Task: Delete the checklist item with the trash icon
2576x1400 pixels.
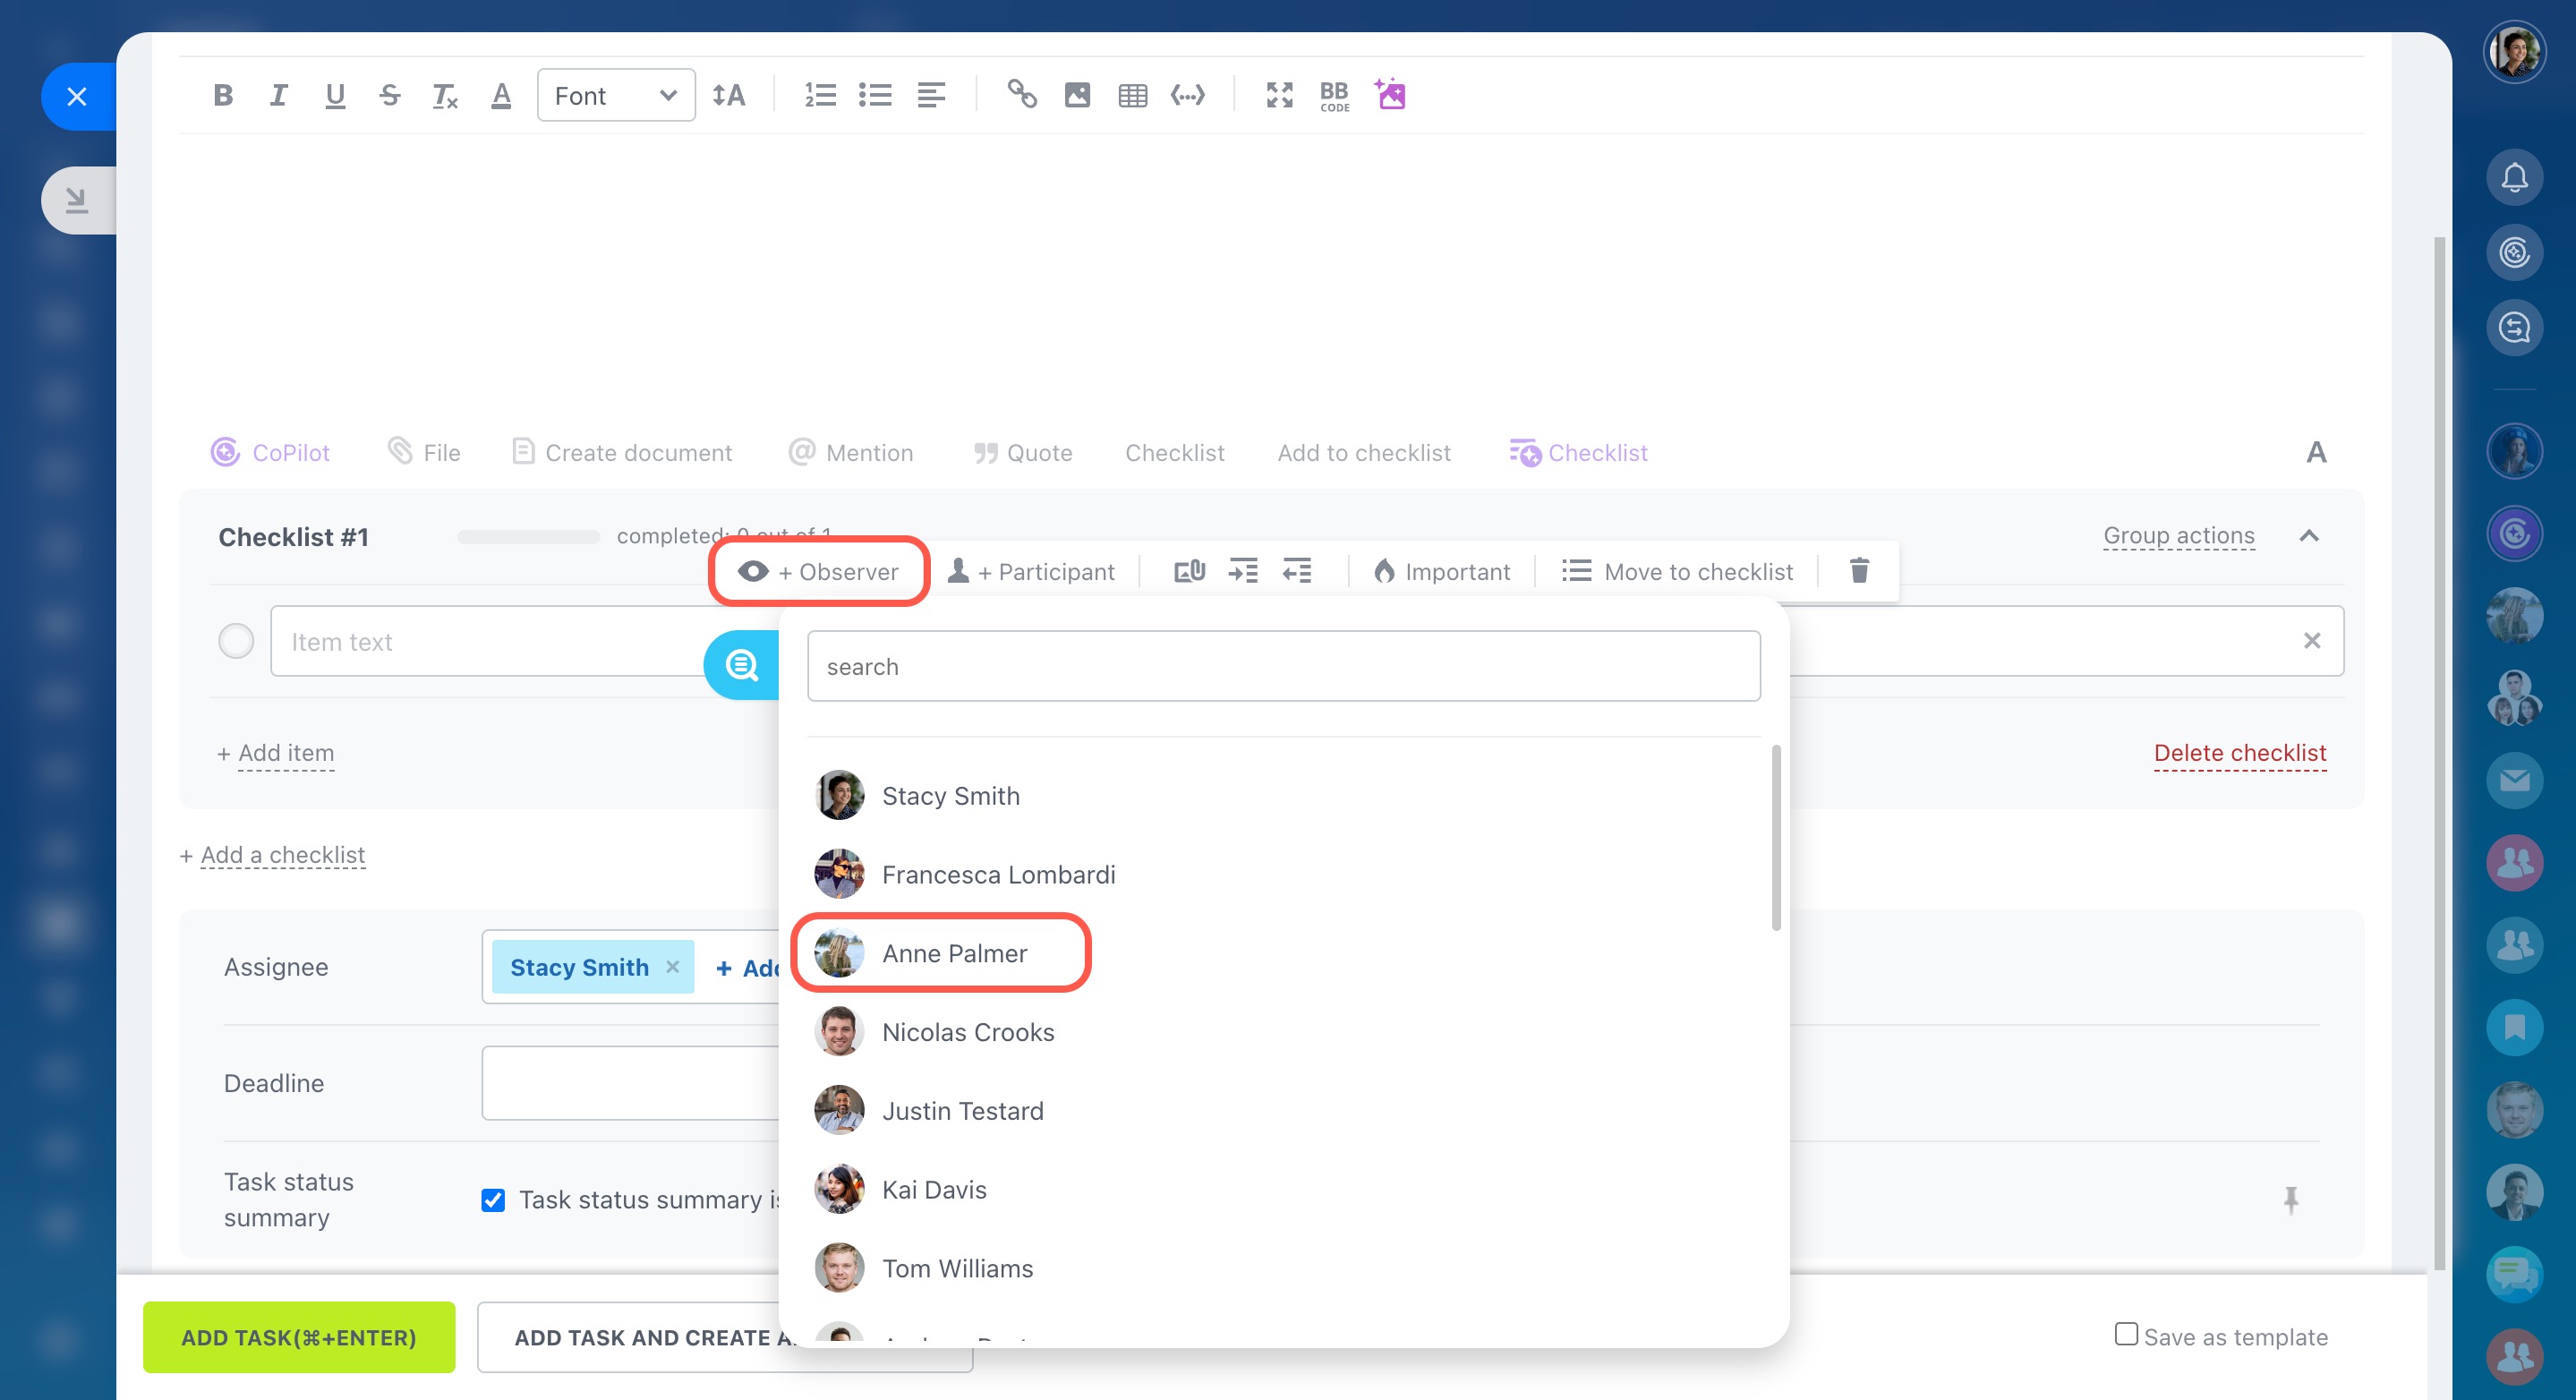Action: tap(1859, 571)
